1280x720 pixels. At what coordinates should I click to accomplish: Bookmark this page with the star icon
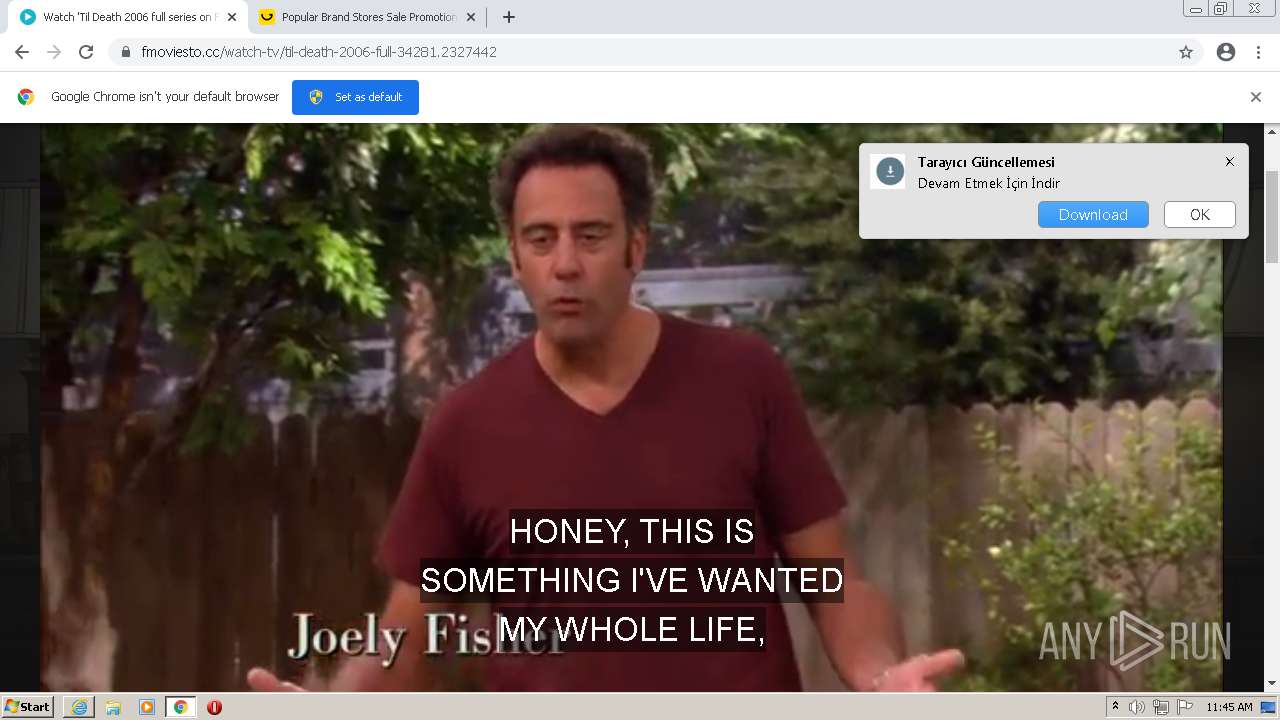1186,52
